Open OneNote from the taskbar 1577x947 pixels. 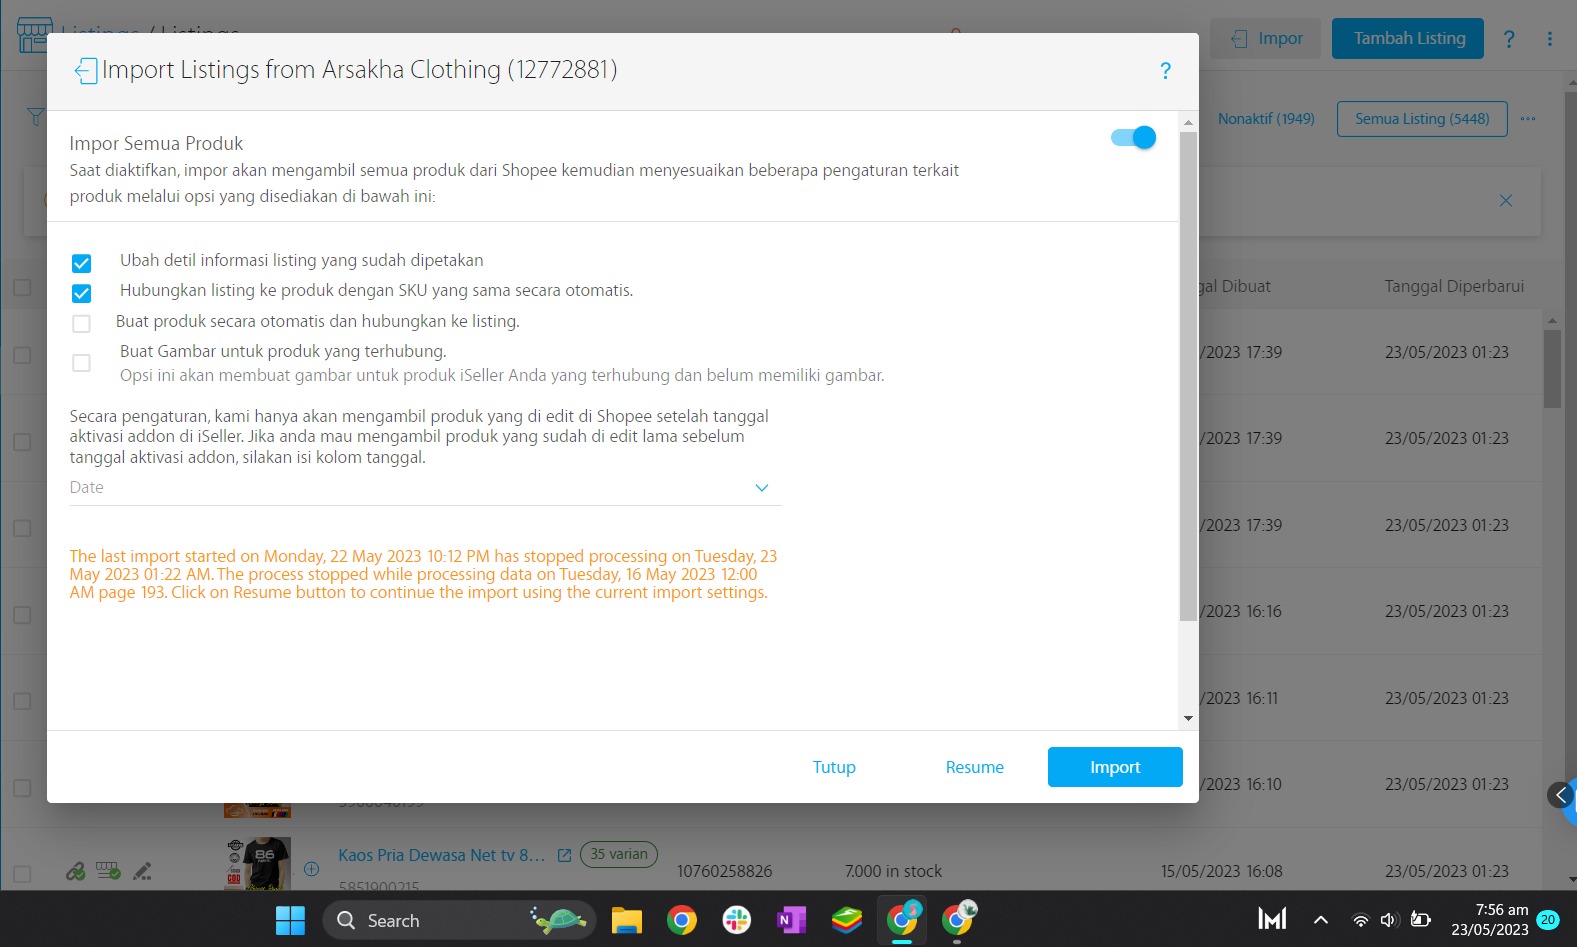click(791, 920)
